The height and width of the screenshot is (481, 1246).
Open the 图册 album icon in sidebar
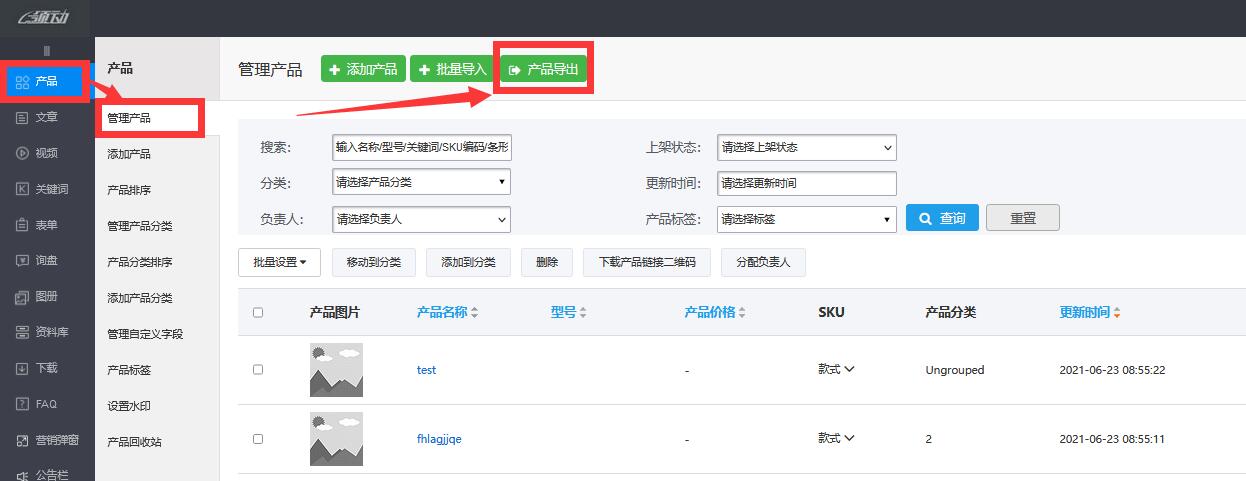pyautogui.click(x=22, y=296)
